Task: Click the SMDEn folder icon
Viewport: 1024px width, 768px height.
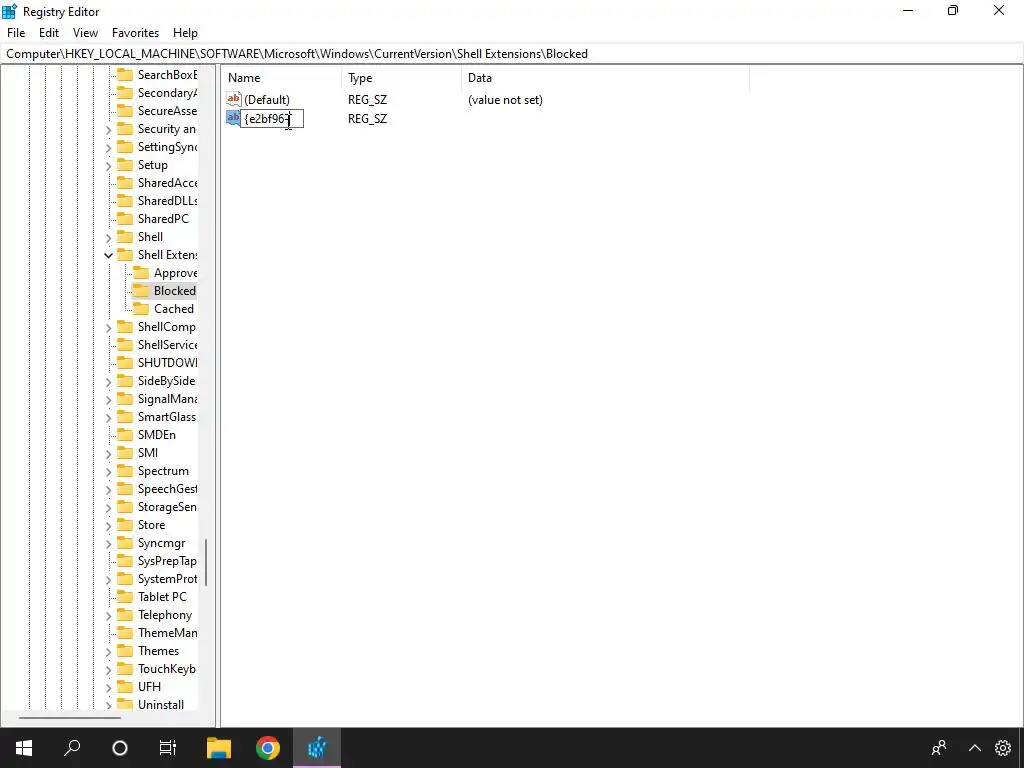Action: tap(125, 435)
